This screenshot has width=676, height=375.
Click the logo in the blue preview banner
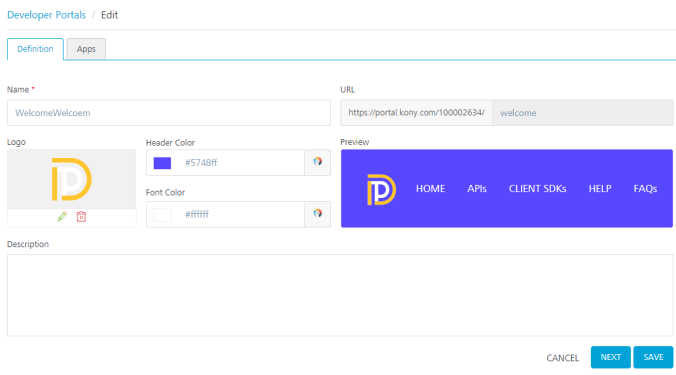pos(381,189)
